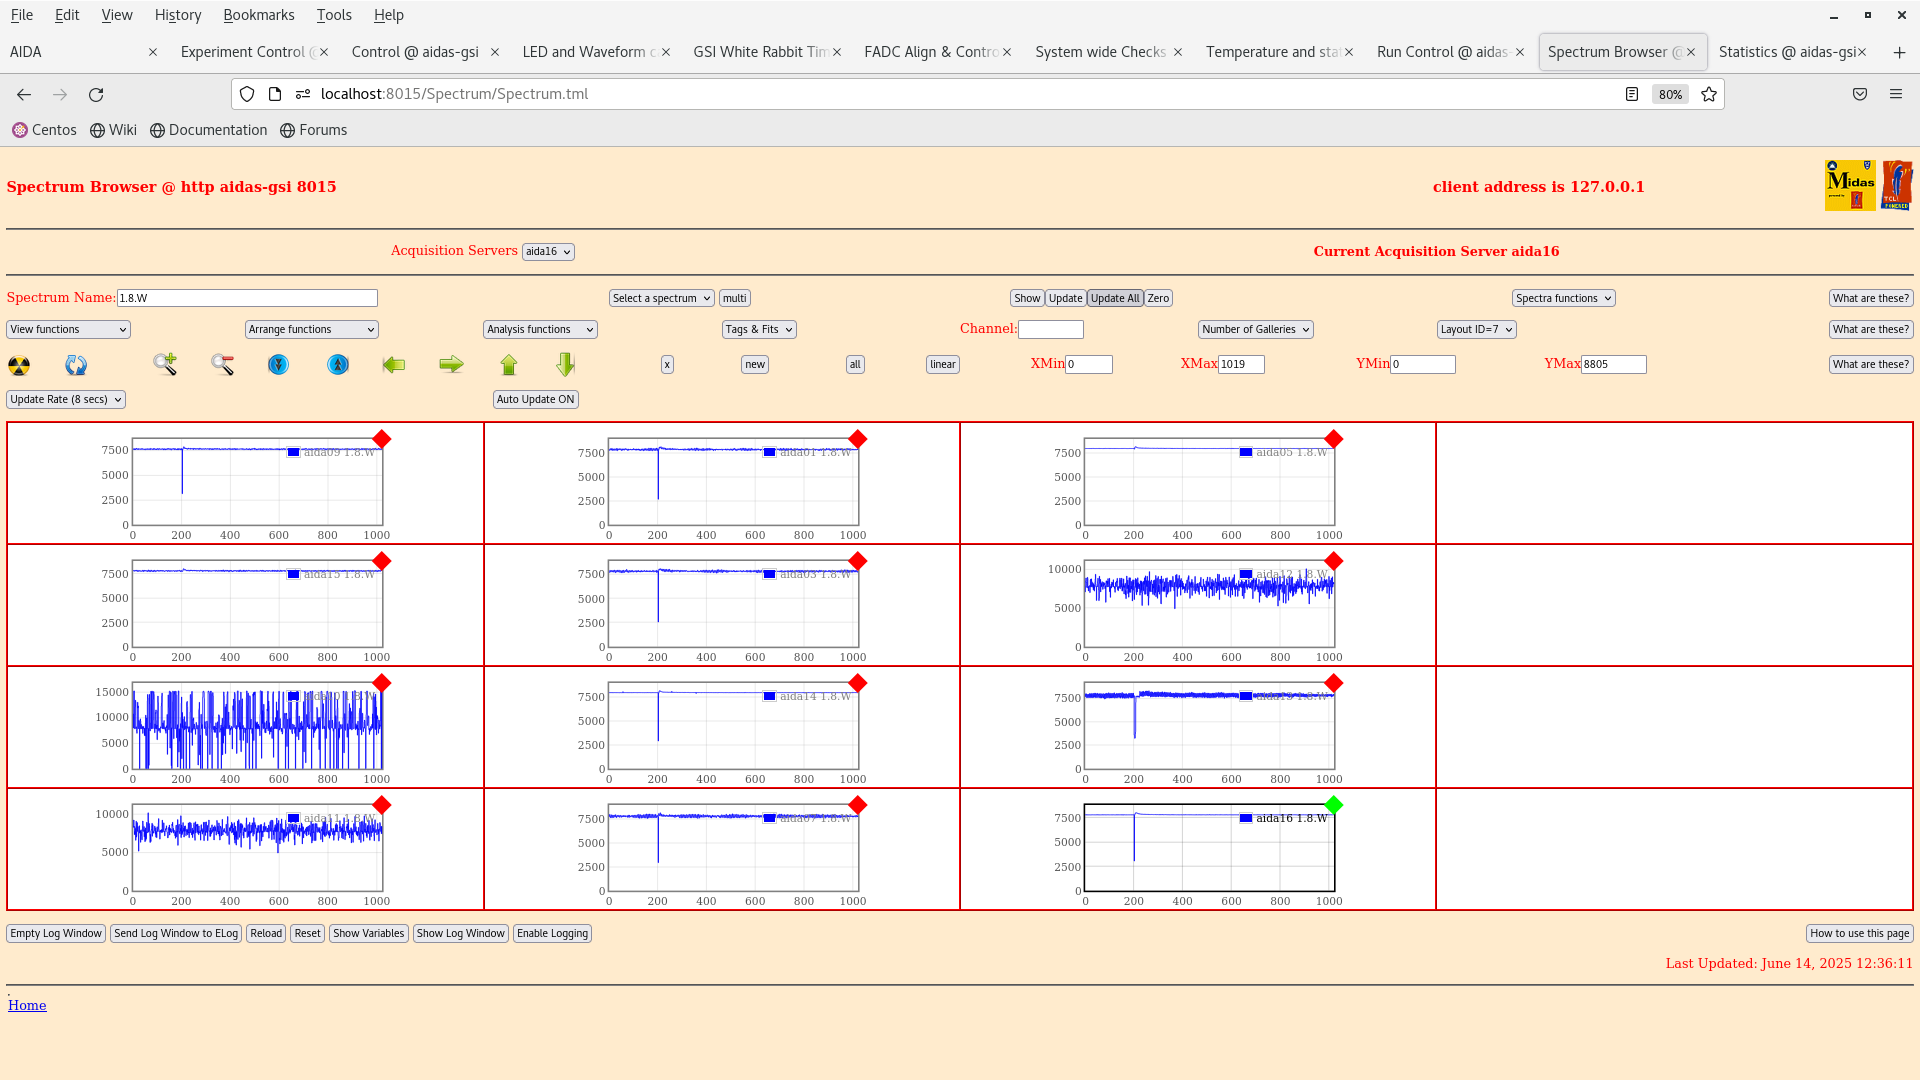
Task: Click the green left arrow icon
Action: pos(394,364)
